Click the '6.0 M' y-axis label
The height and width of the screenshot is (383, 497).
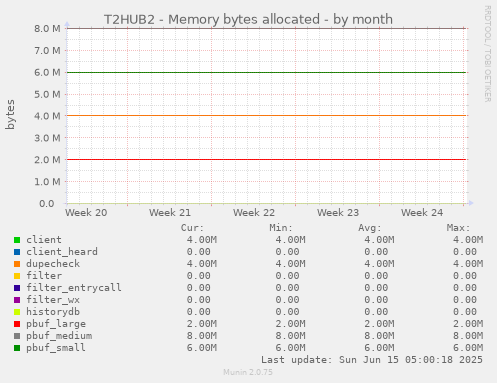click(47, 72)
